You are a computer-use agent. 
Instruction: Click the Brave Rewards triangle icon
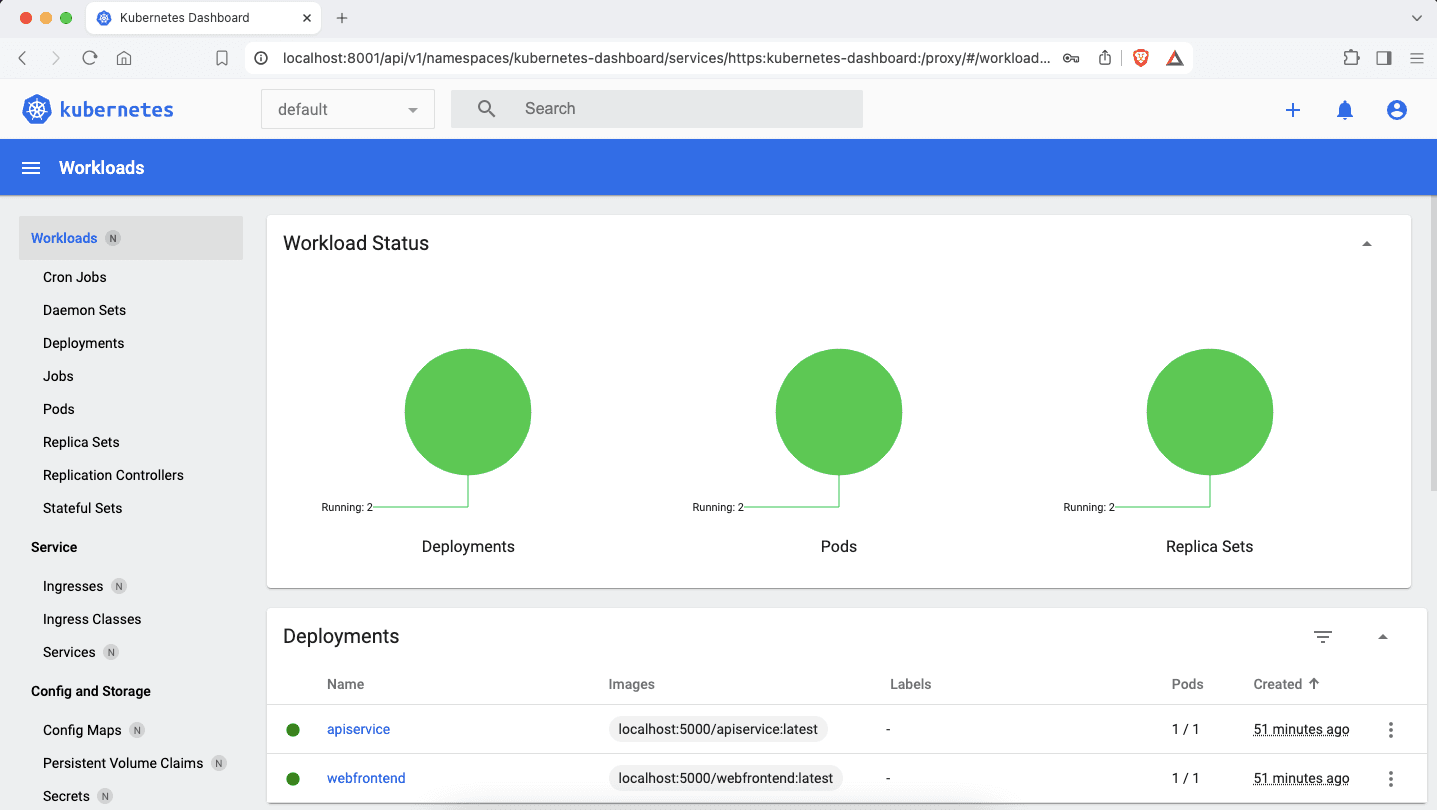[x=1175, y=58]
